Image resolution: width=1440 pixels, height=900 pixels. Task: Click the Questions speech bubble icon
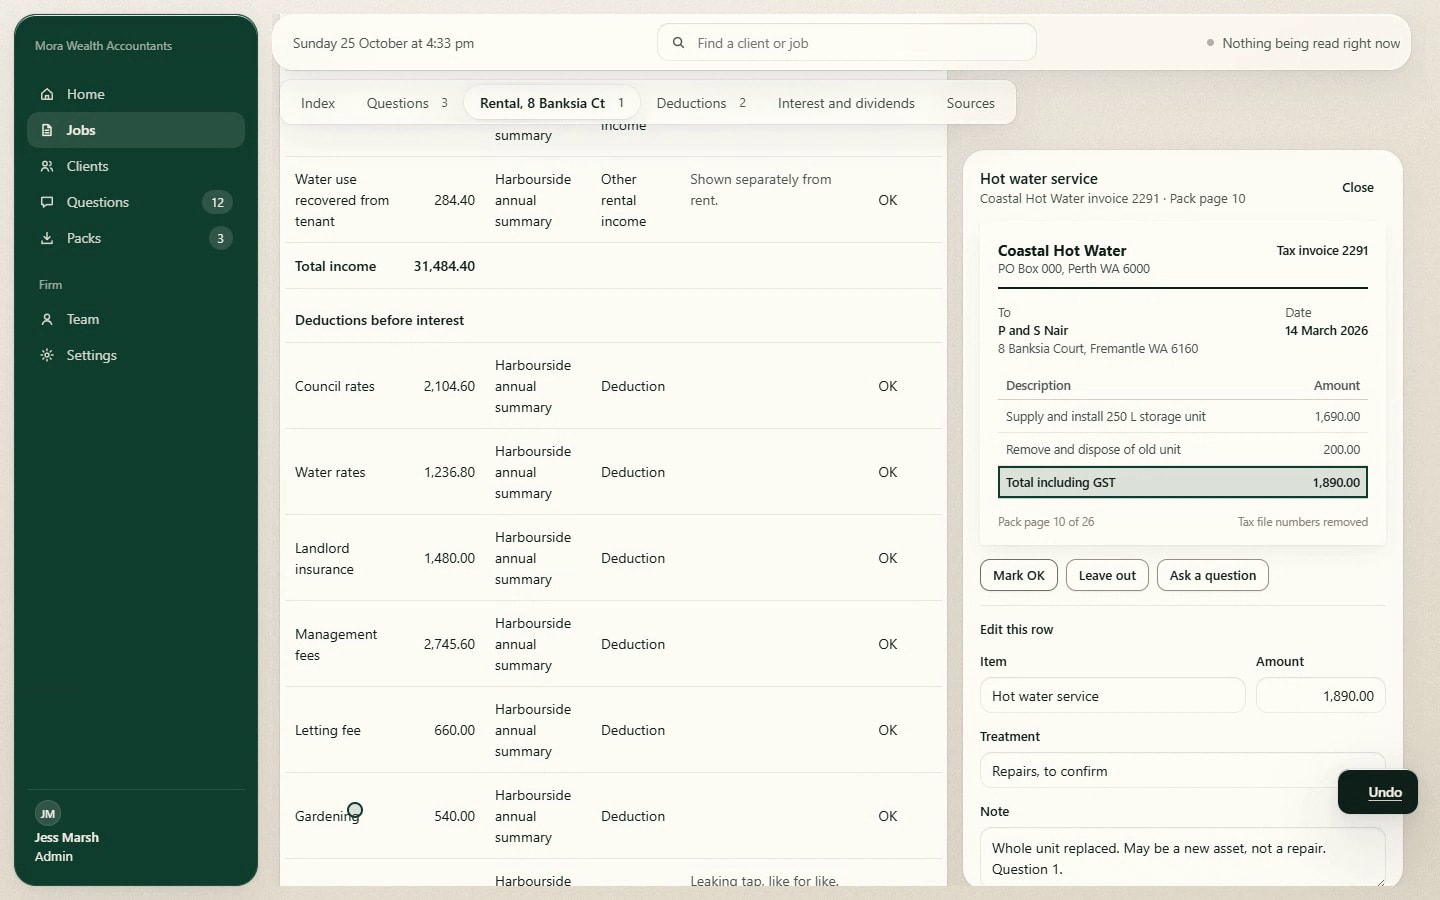click(x=47, y=202)
